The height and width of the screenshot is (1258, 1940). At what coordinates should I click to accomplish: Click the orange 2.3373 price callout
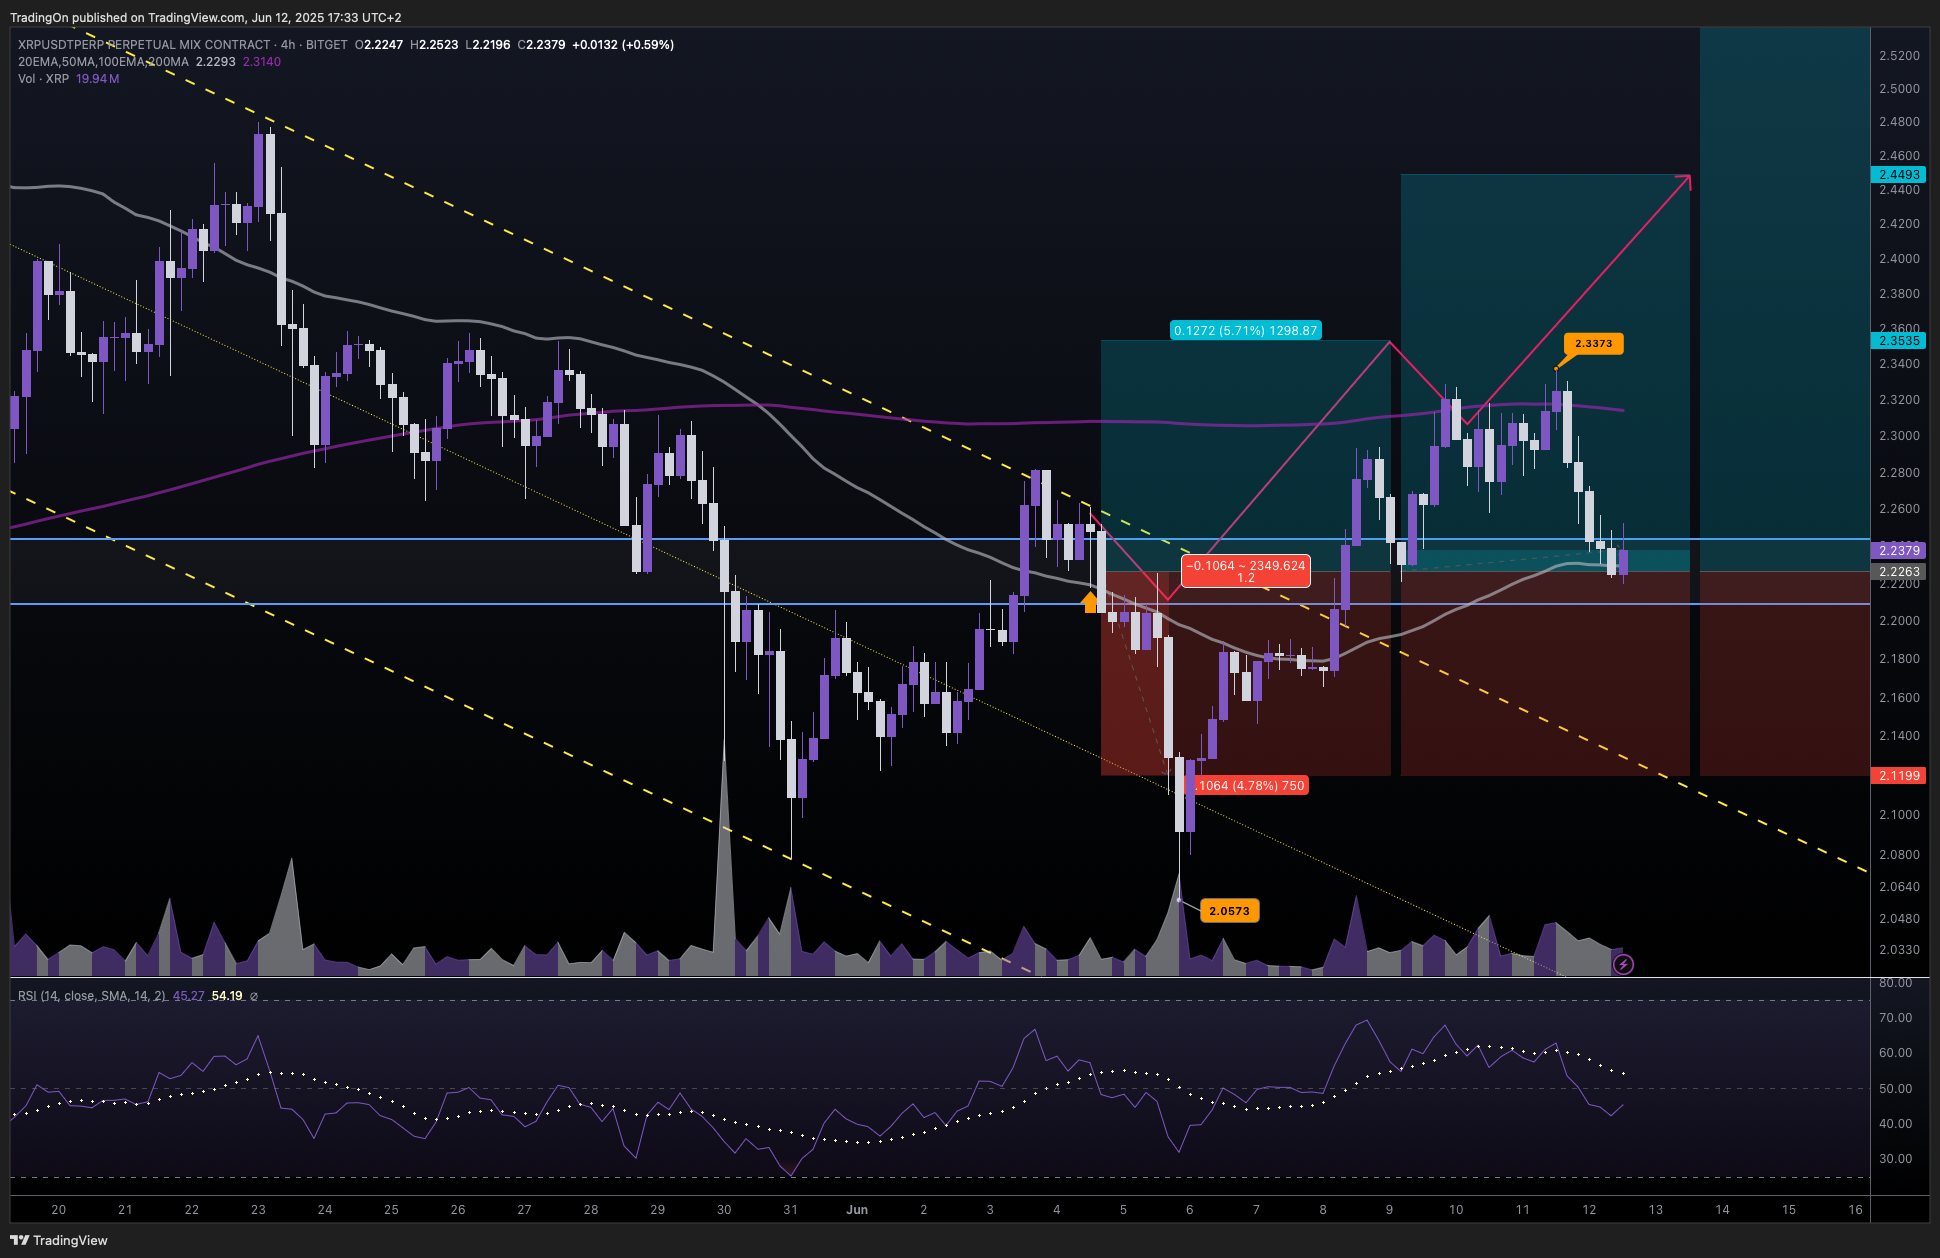point(1593,343)
